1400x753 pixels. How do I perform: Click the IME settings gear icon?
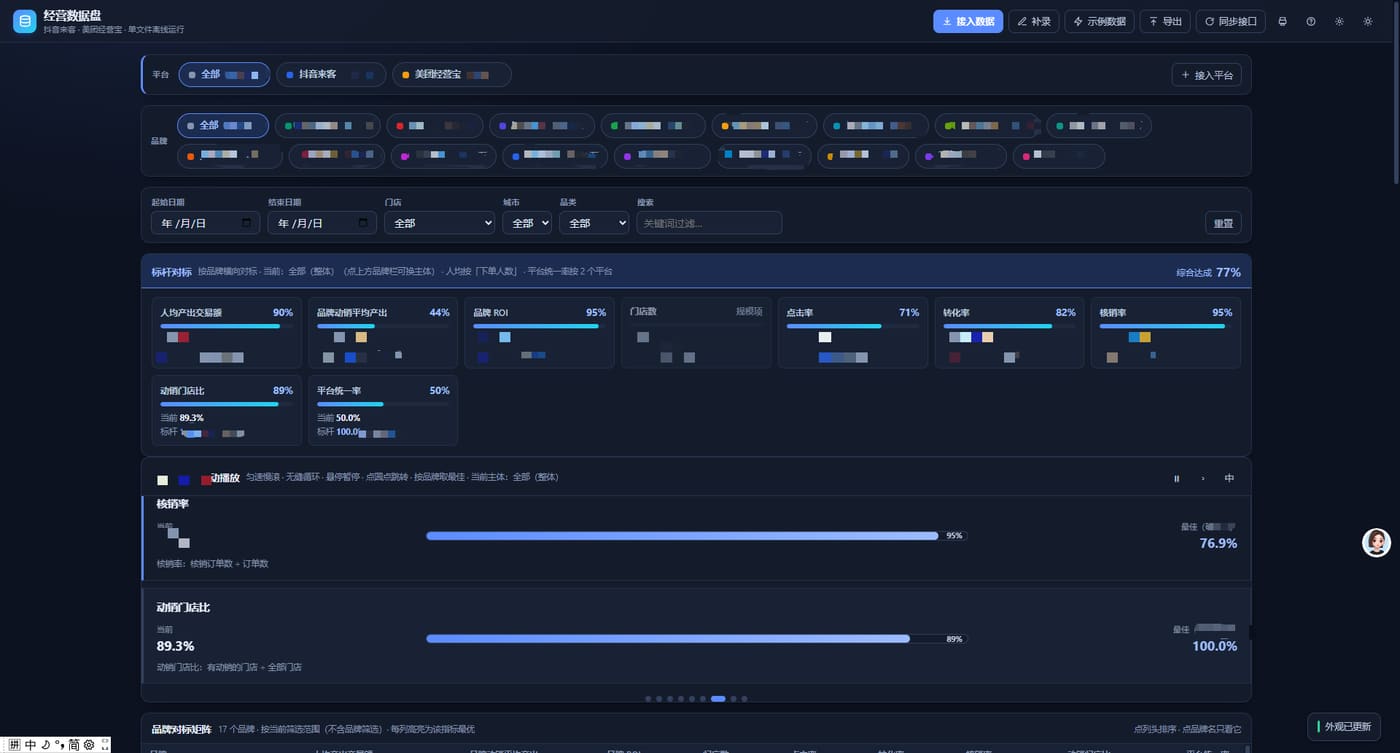click(89, 745)
